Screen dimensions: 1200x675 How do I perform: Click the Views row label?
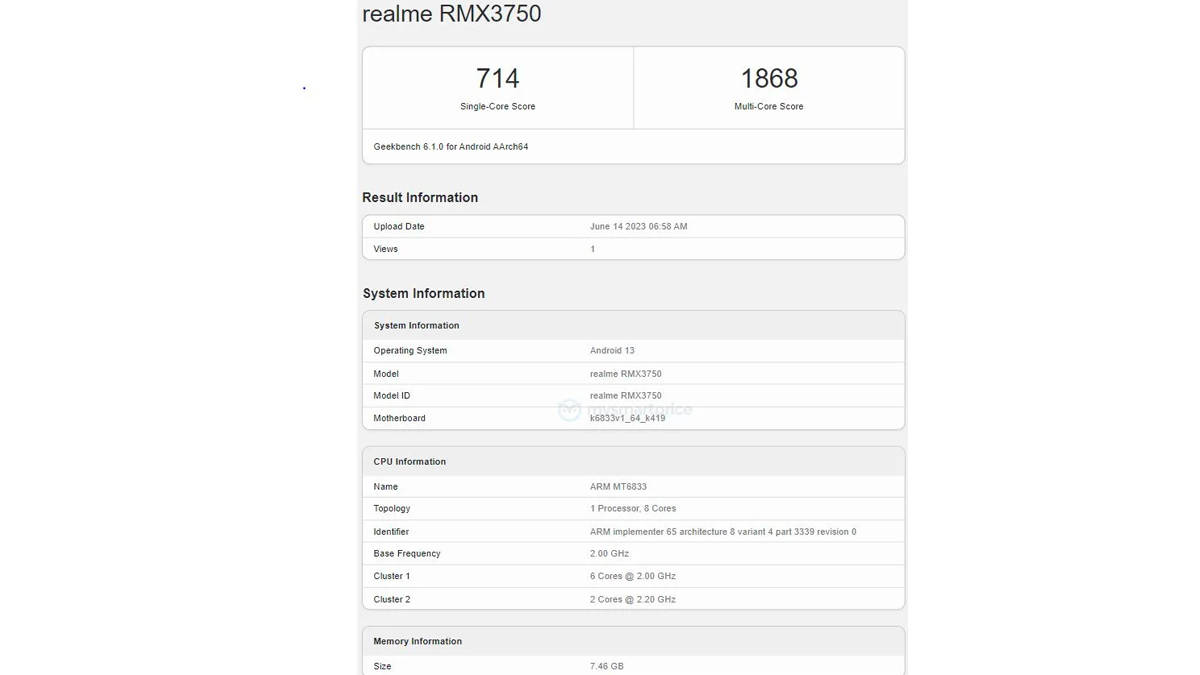pos(385,249)
